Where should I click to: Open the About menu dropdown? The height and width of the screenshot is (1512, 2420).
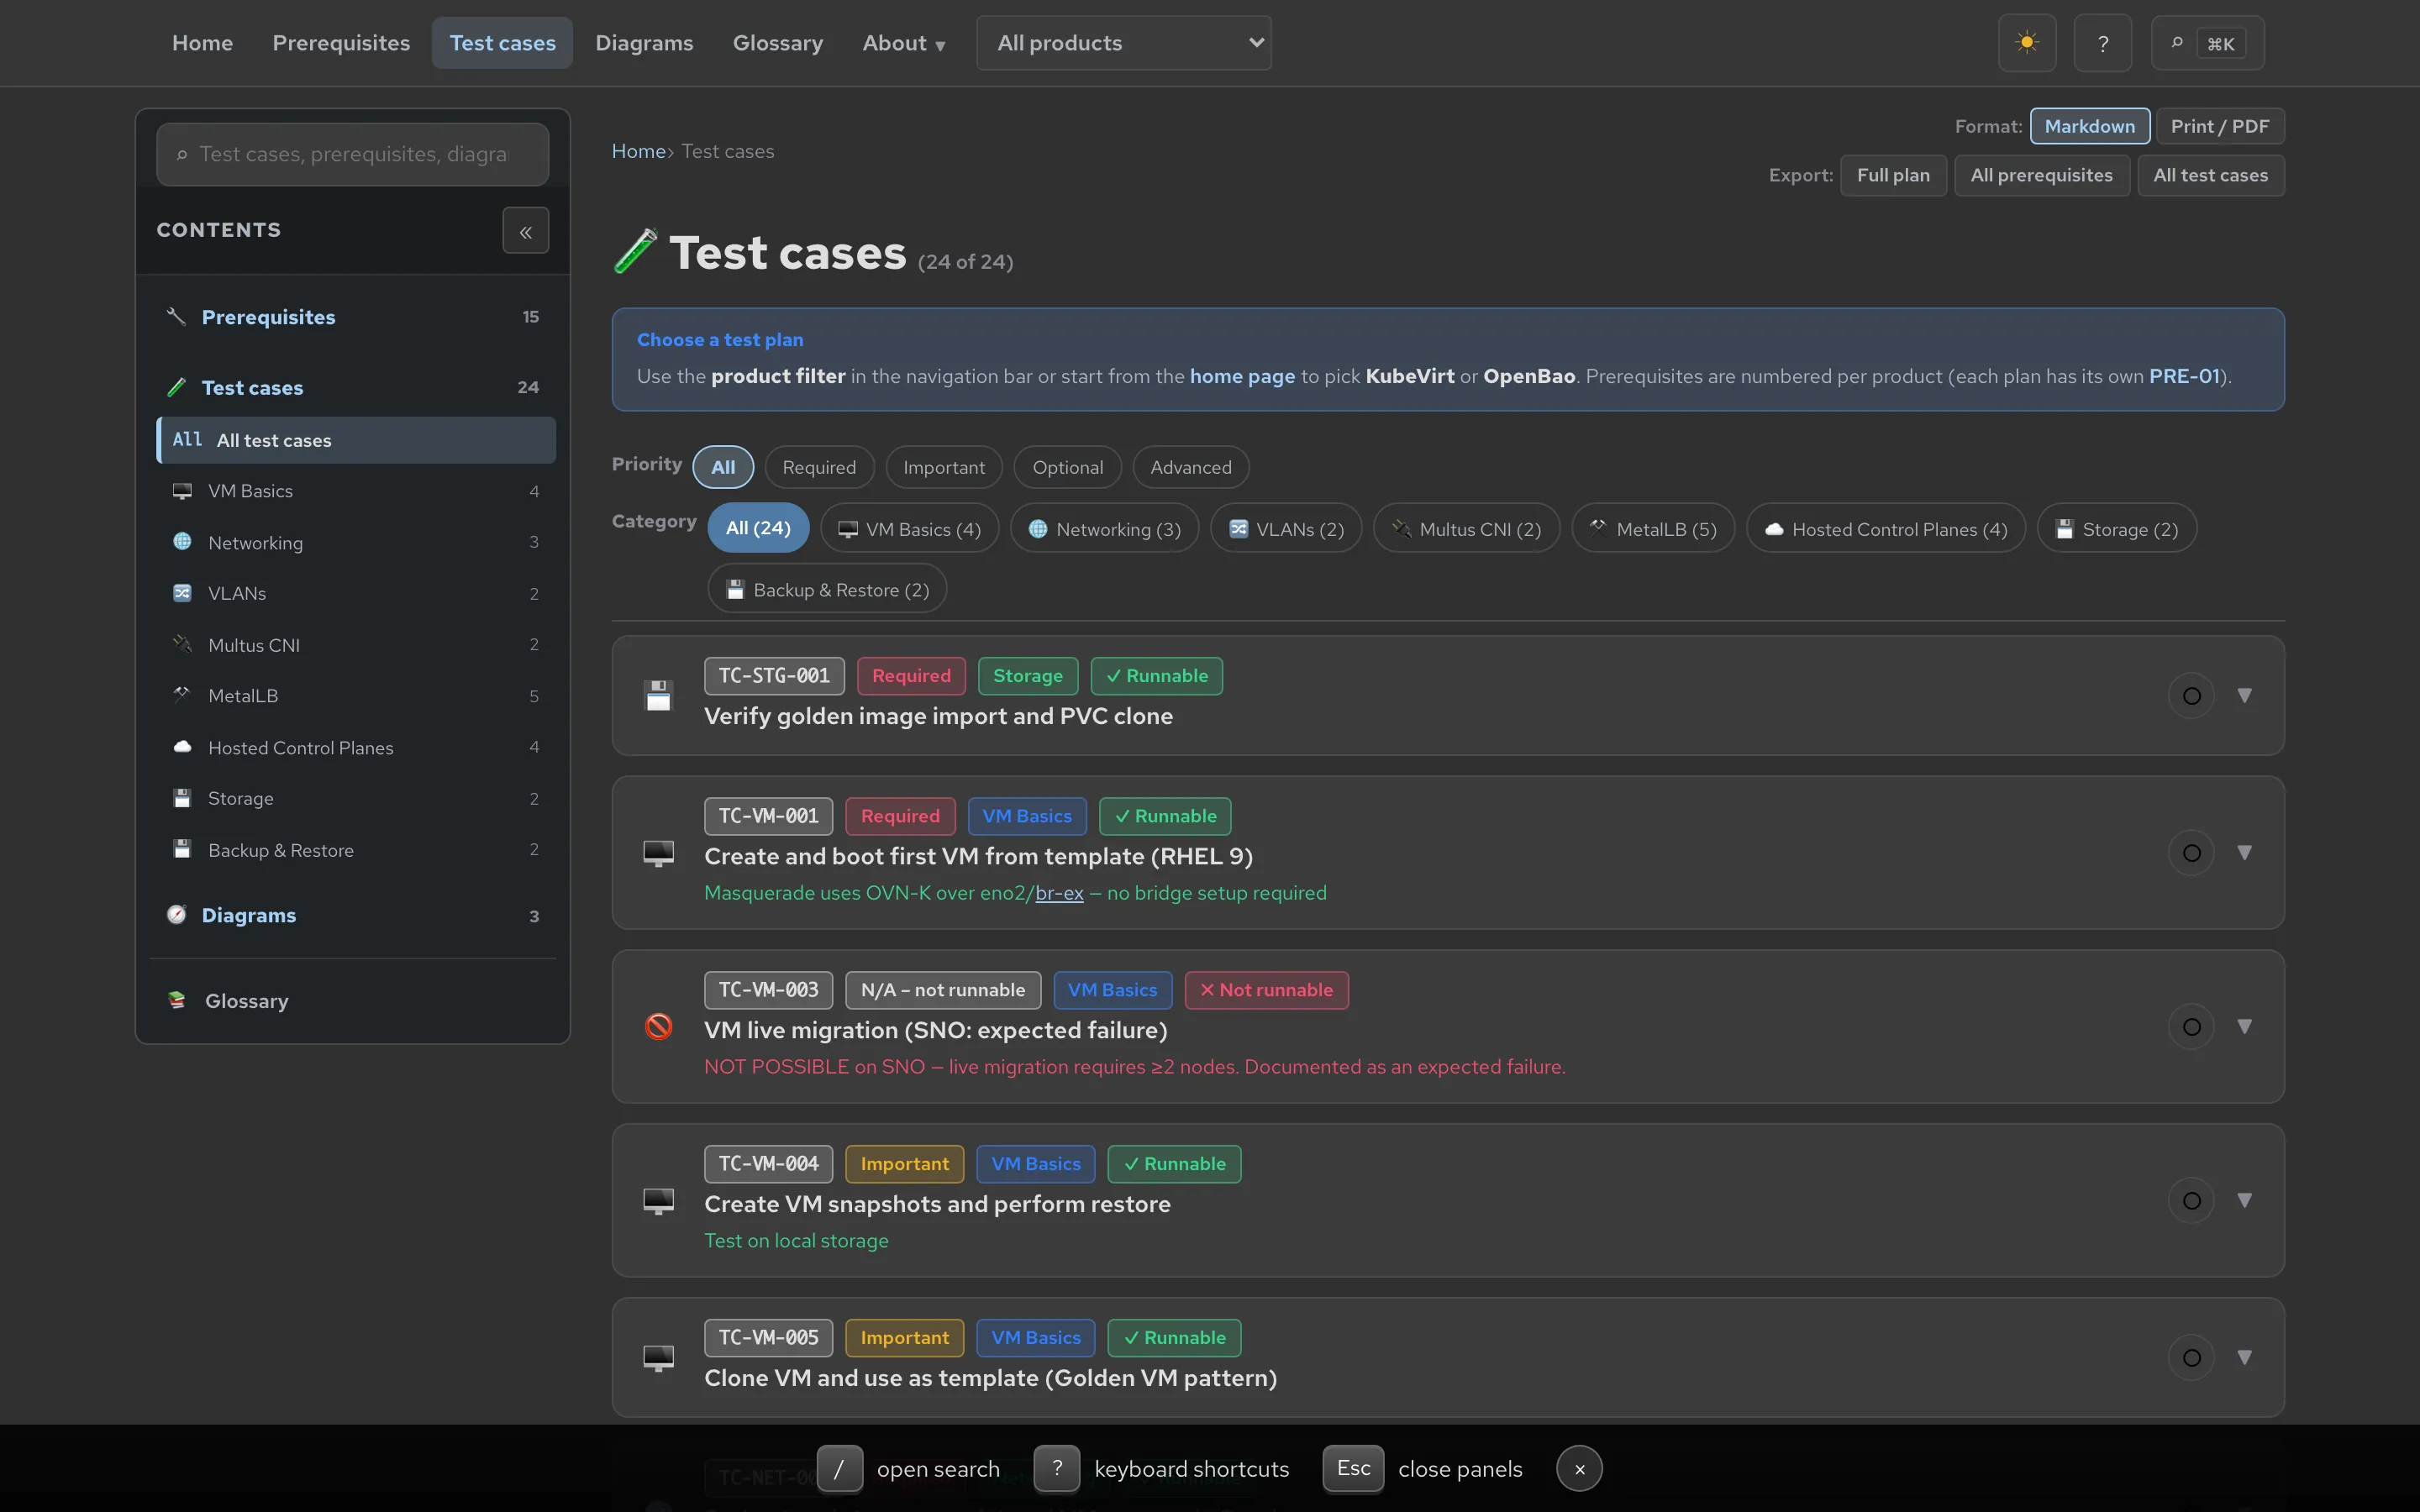click(x=903, y=43)
